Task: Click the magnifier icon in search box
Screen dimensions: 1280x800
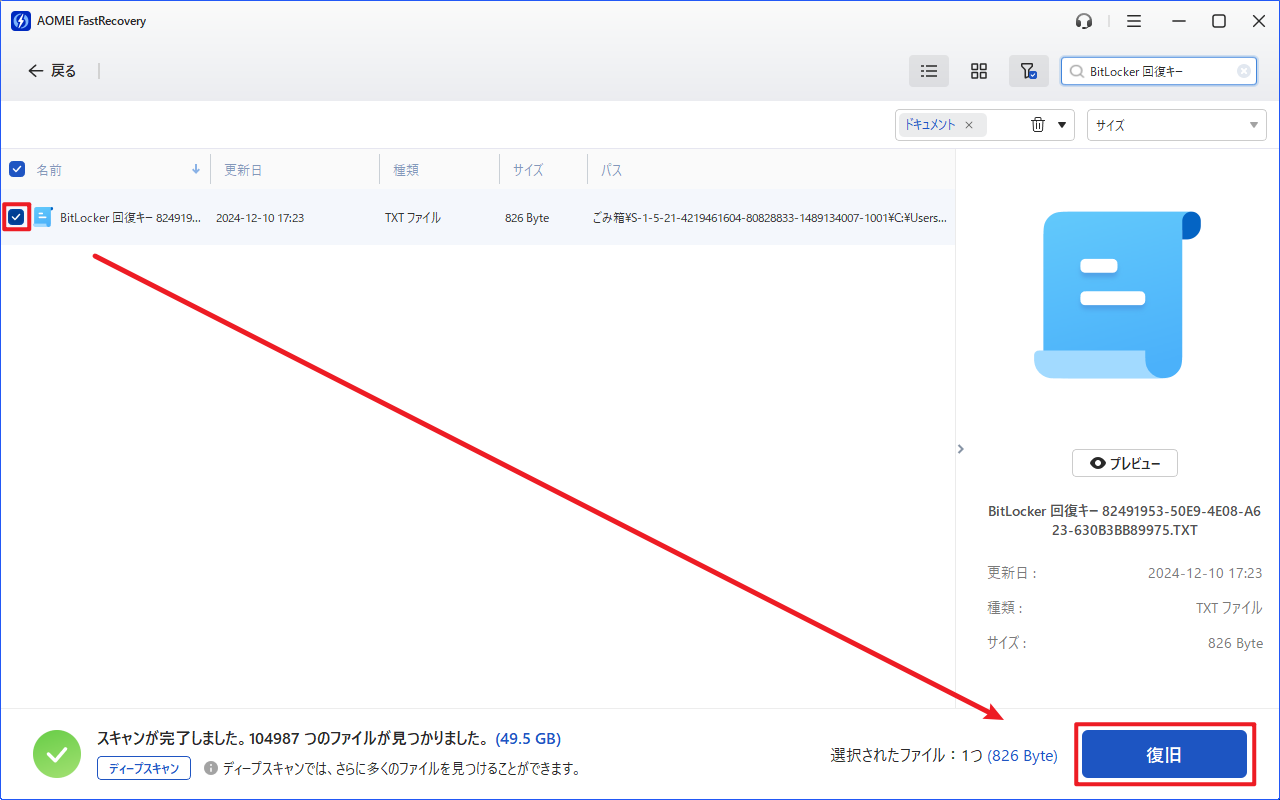Action: coord(1076,72)
